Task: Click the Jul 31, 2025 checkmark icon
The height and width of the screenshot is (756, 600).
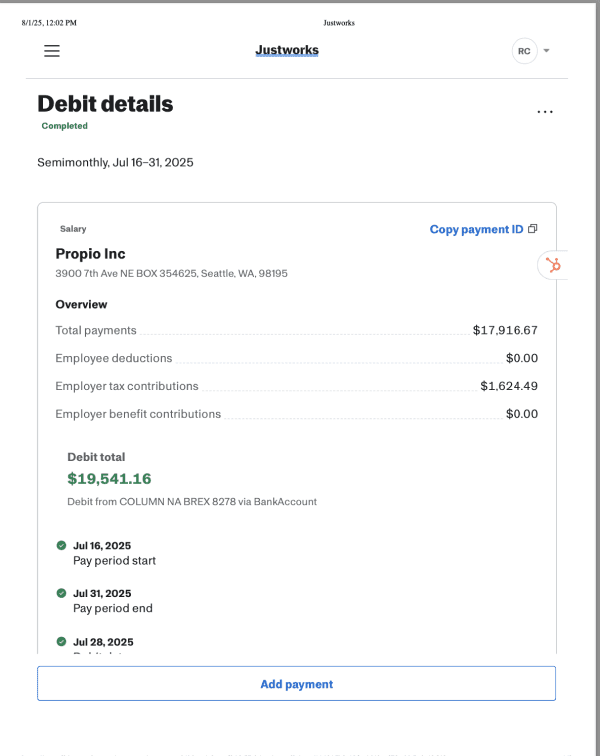Action: (61, 593)
